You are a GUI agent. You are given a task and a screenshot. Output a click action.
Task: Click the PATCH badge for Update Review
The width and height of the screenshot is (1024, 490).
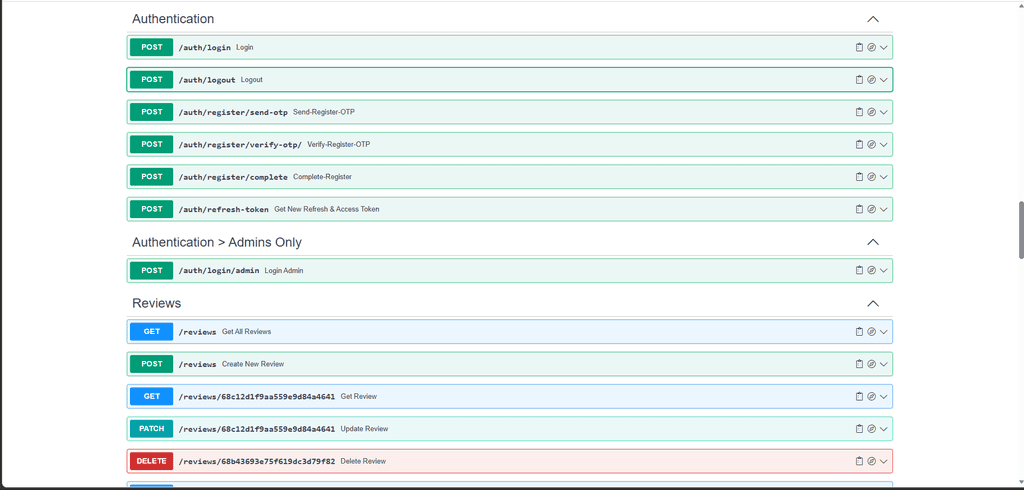pyautogui.click(x=151, y=429)
